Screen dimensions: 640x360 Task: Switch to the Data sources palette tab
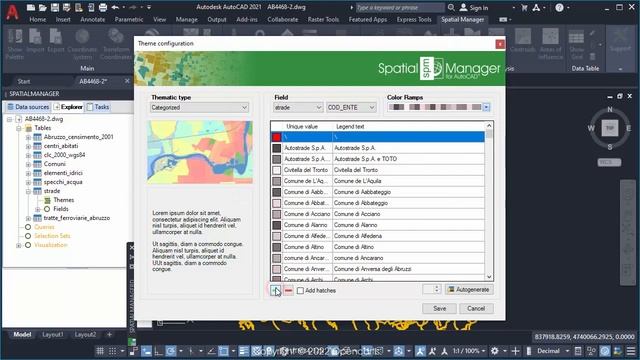click(x=28, y=107)
